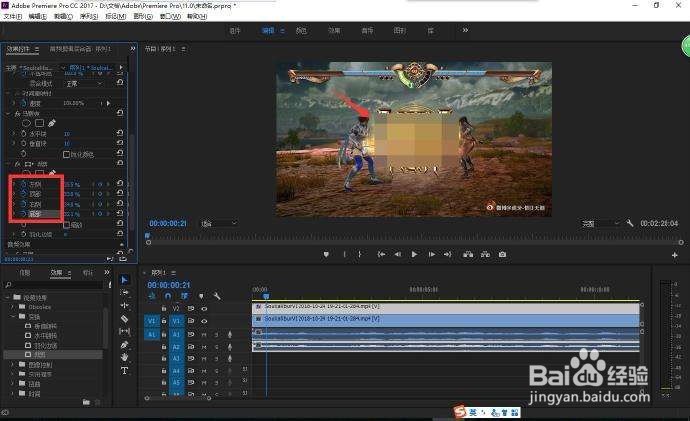Mute the A1 audio track
Screen dimensions: 690x421
click(204, 334)
